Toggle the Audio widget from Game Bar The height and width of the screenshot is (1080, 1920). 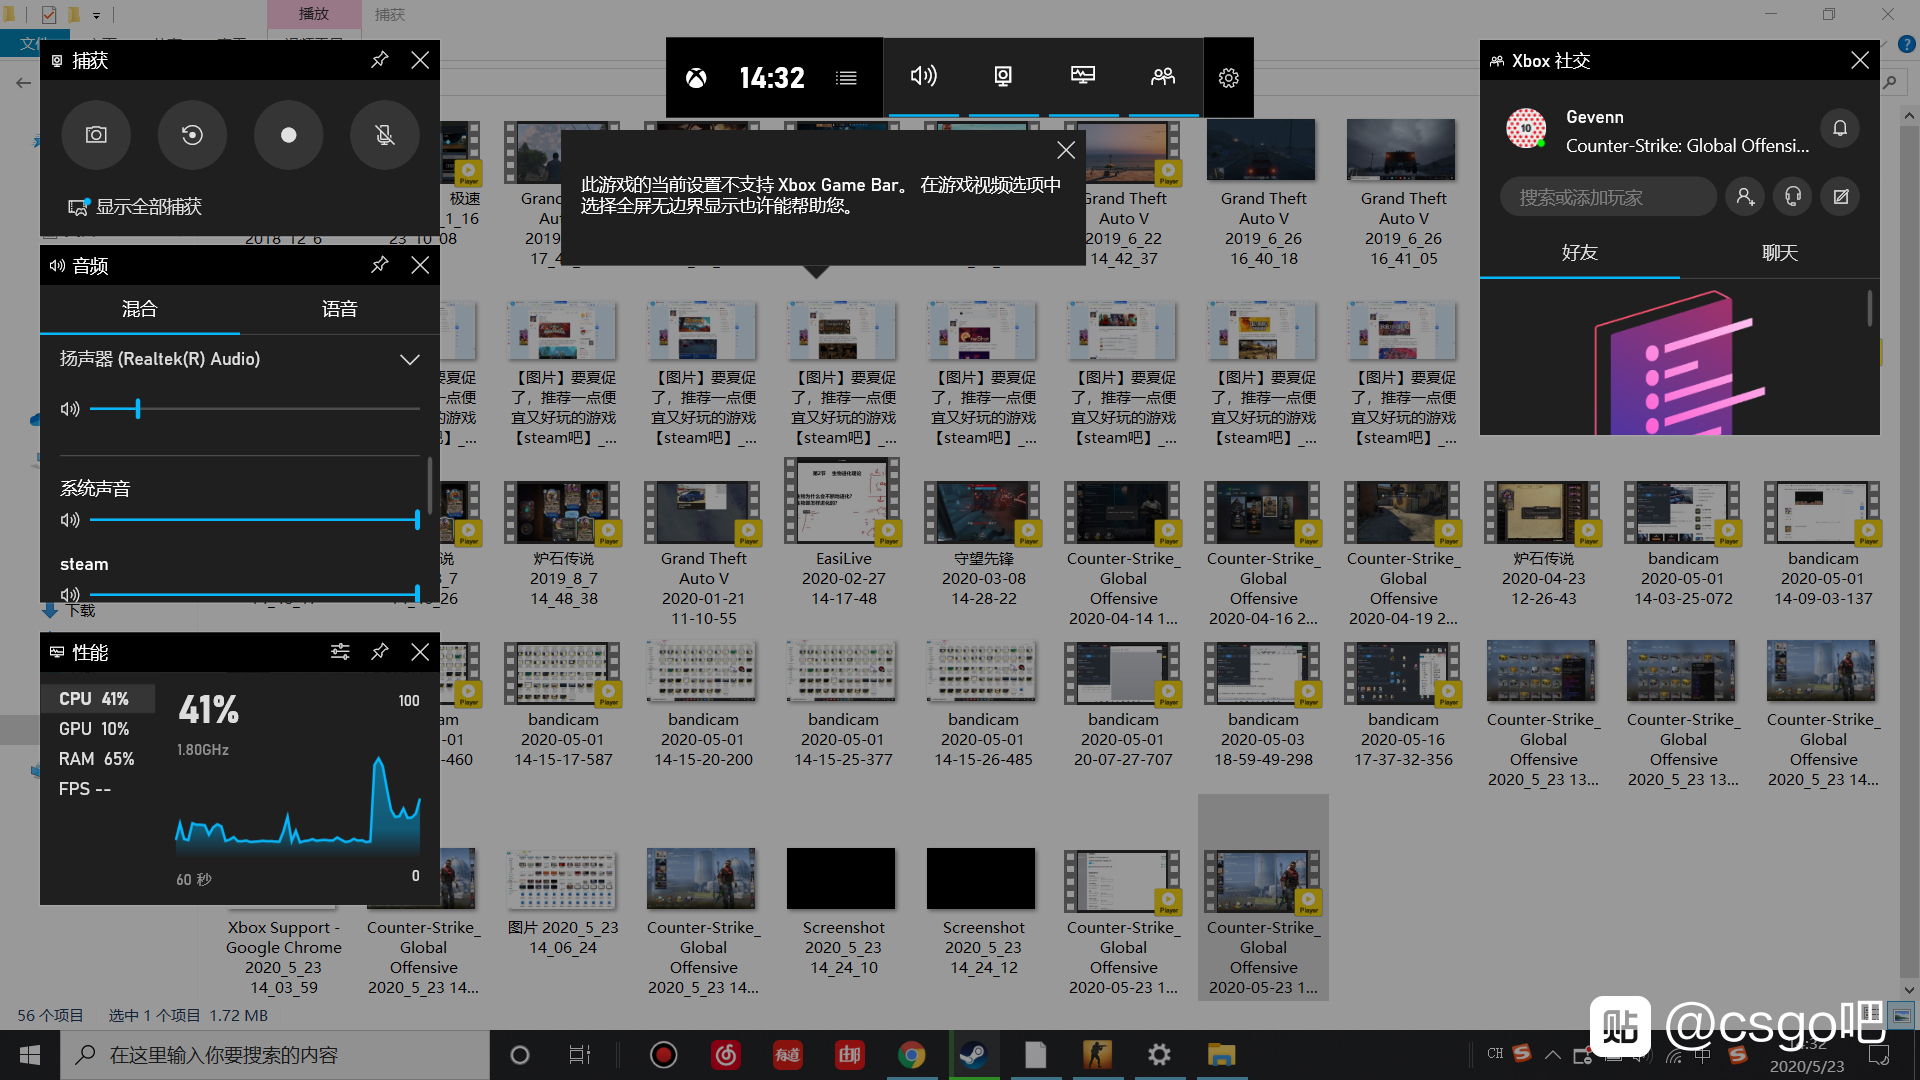point(923,76)
